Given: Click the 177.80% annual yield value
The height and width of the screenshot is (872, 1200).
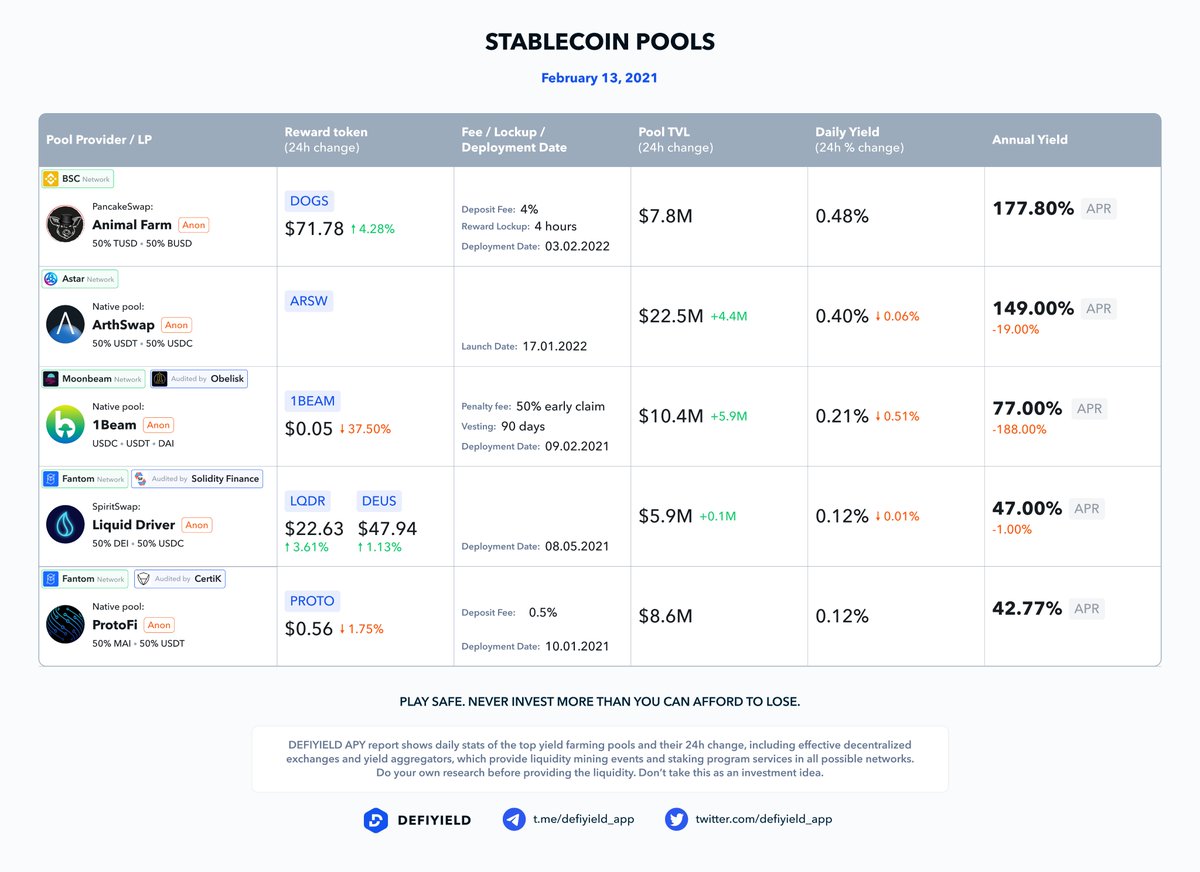Looking at the screenshot, I should tap(1033, 208).
